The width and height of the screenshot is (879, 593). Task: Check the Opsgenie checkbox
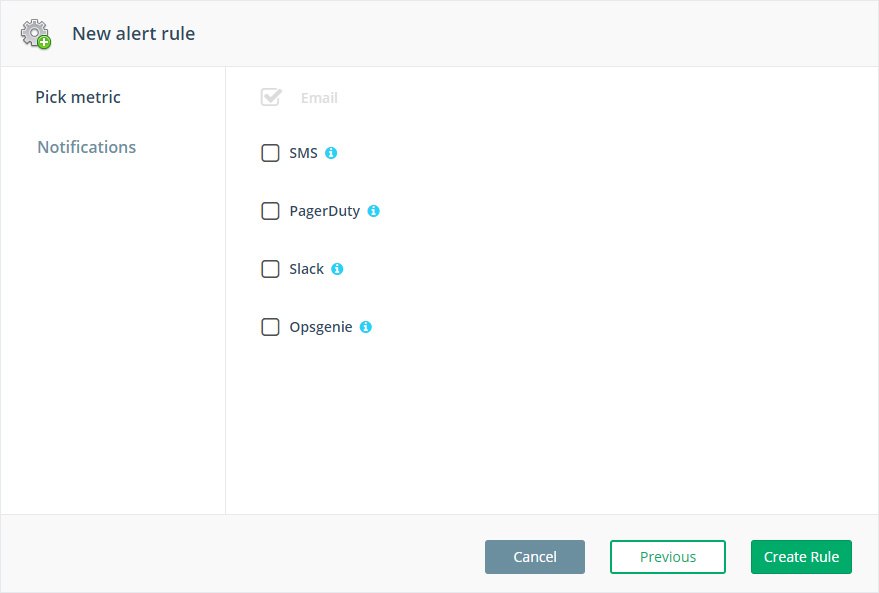click(x=270, y=327)
